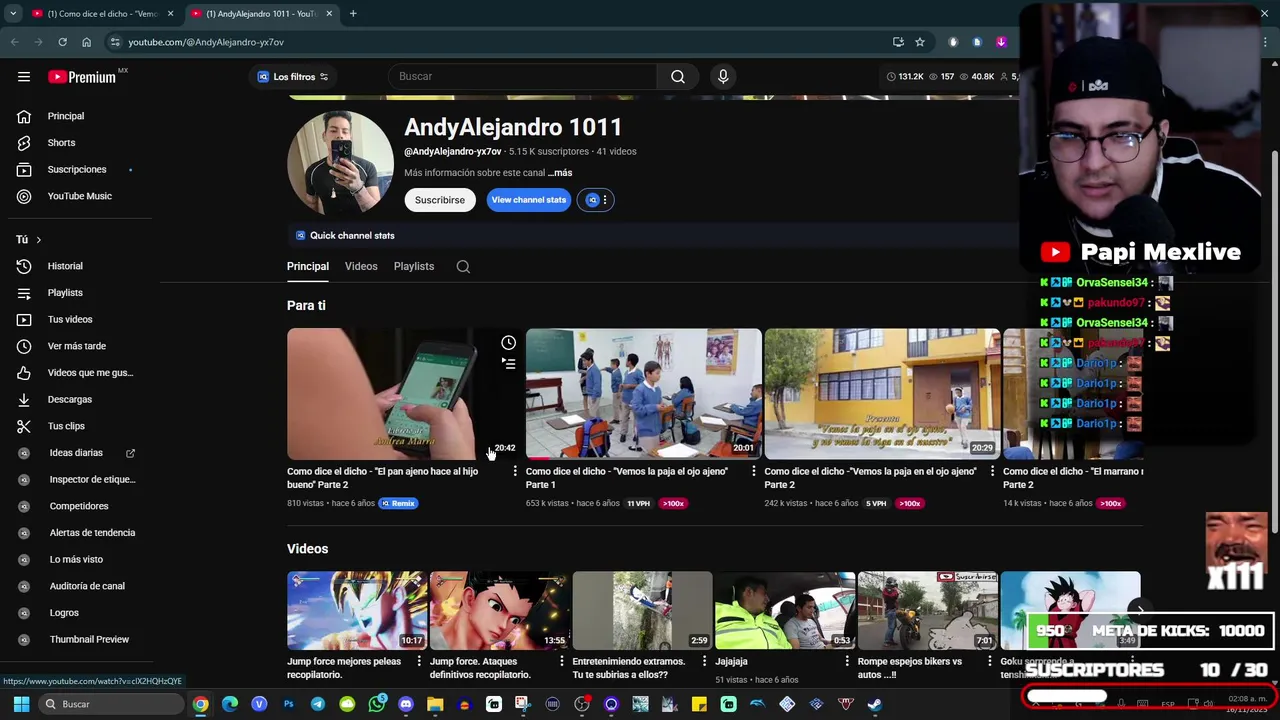Open Steam from the taskbar
This screenshot has width=1280, height=720.
(875, 704)
